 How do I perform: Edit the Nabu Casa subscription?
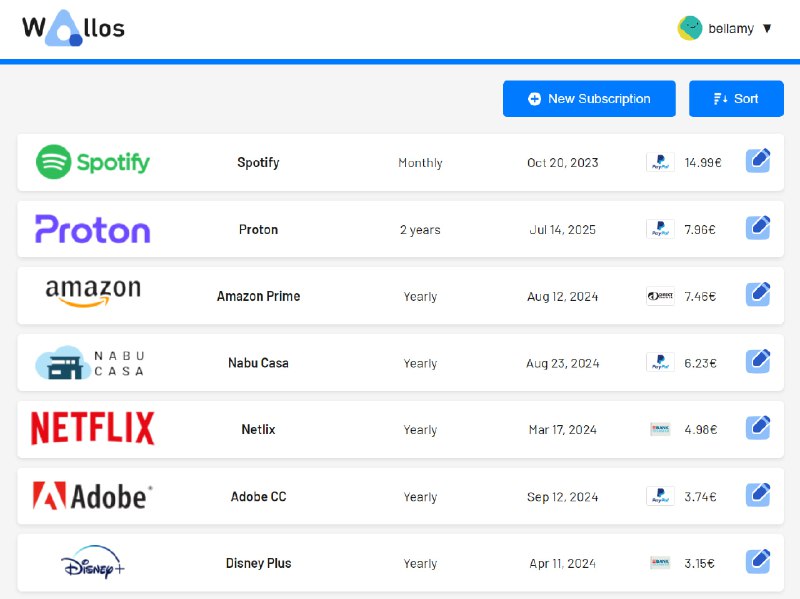758,362
